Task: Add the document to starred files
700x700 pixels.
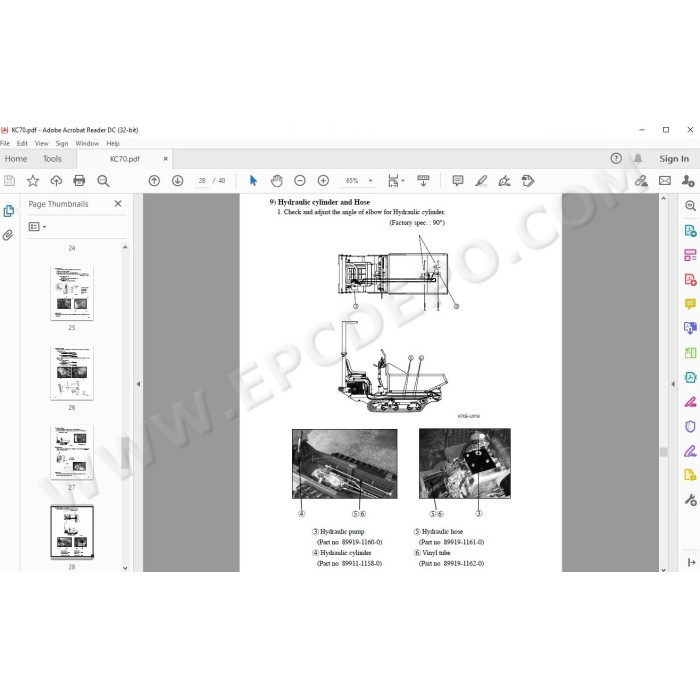Action: (33, 181)
